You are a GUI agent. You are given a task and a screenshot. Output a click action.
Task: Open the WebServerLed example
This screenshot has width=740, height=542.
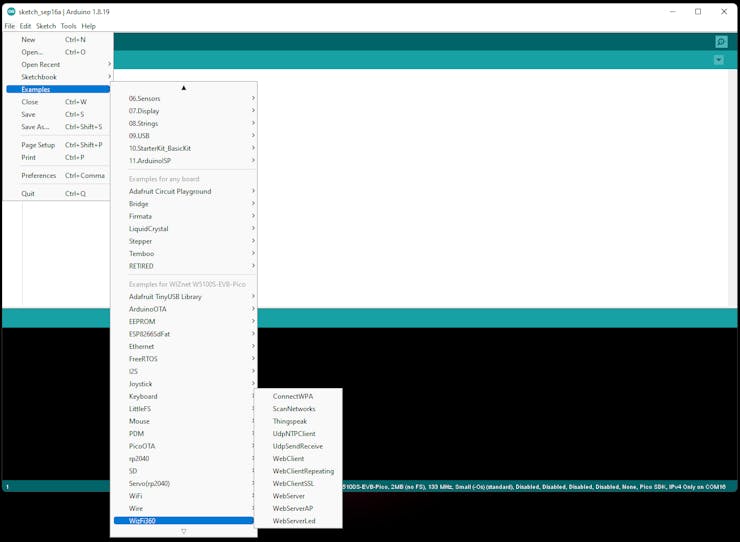click(x=298, y=521)
